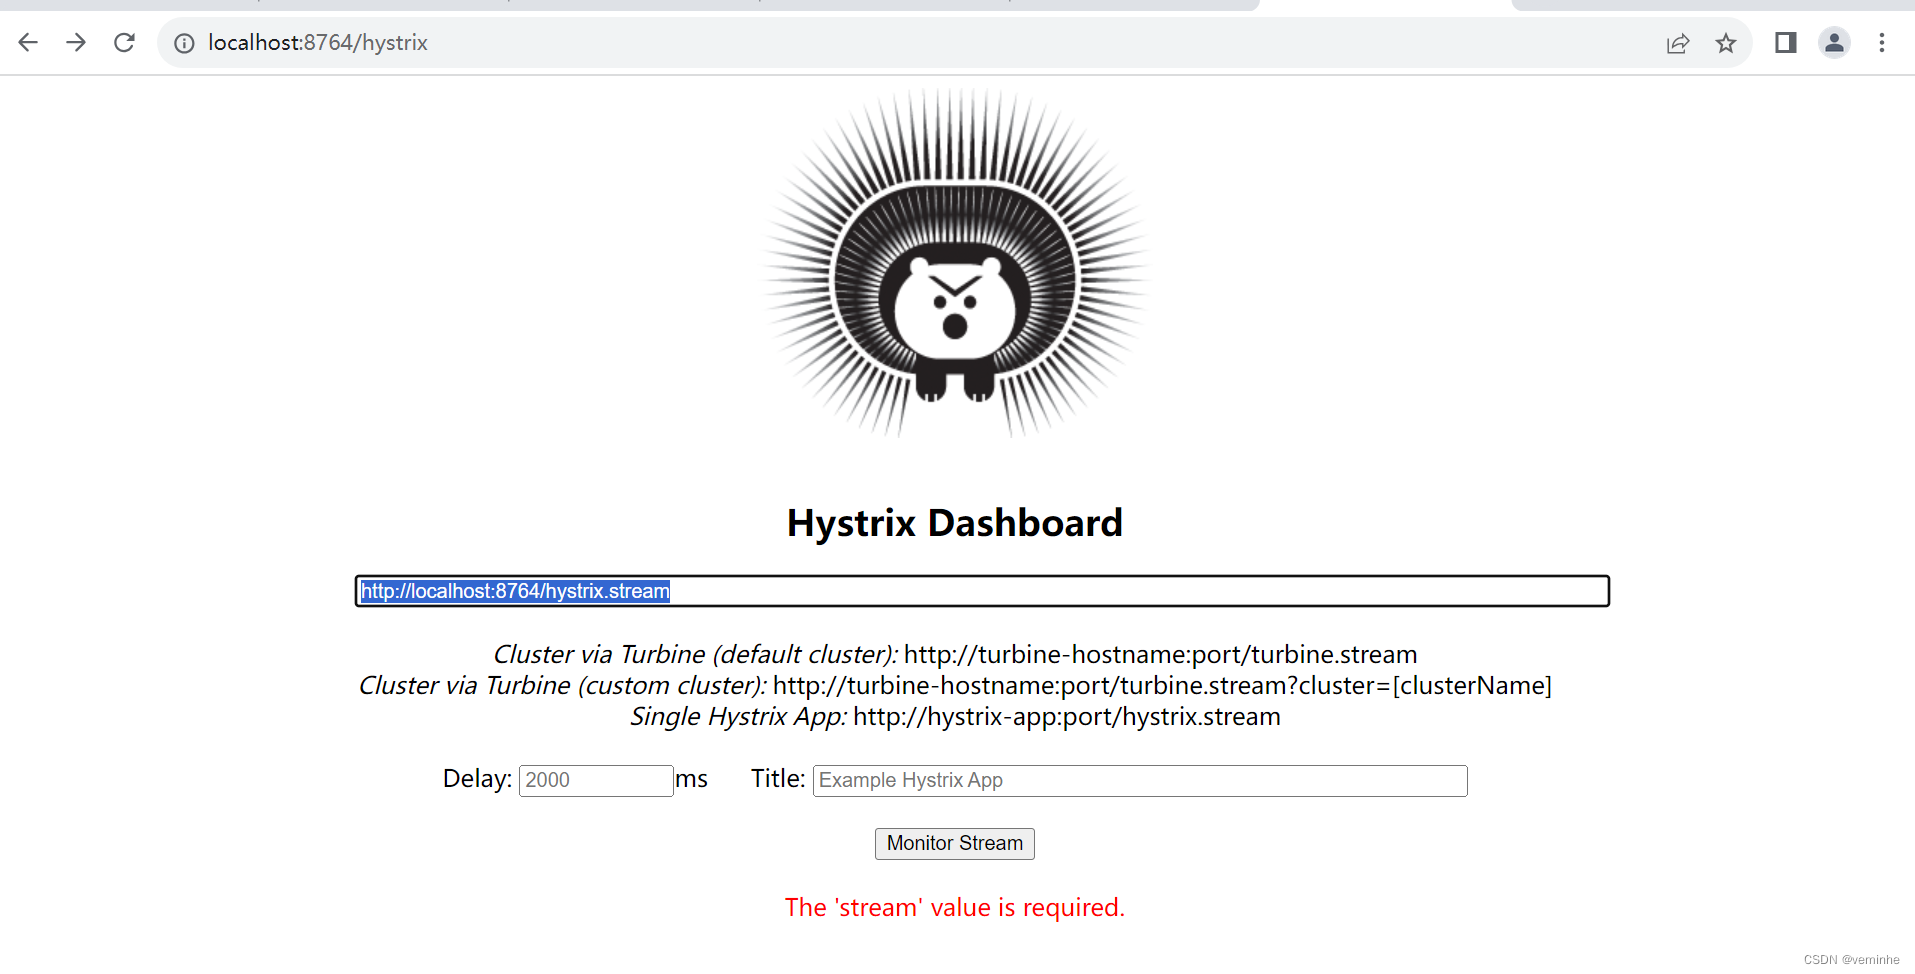Reload the Hystrix page
Image resolution: width=1915 pixels, height=974 pixels.
pyautogui.click(x=124, y=42)
